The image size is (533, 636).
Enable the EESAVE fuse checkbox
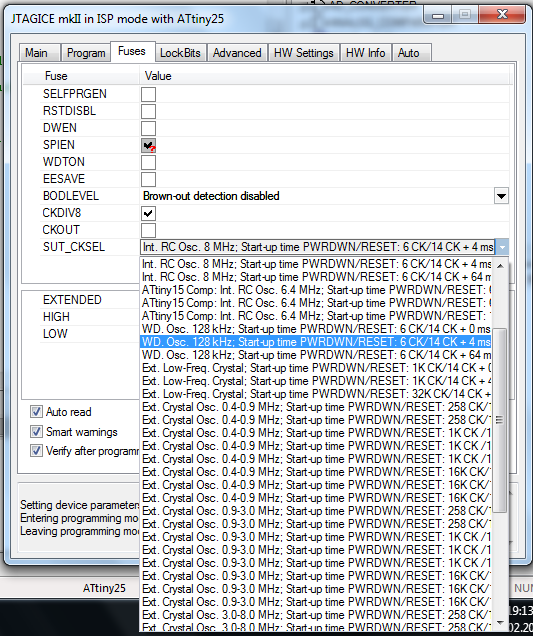pyautogui.click(x=148, y=179)
